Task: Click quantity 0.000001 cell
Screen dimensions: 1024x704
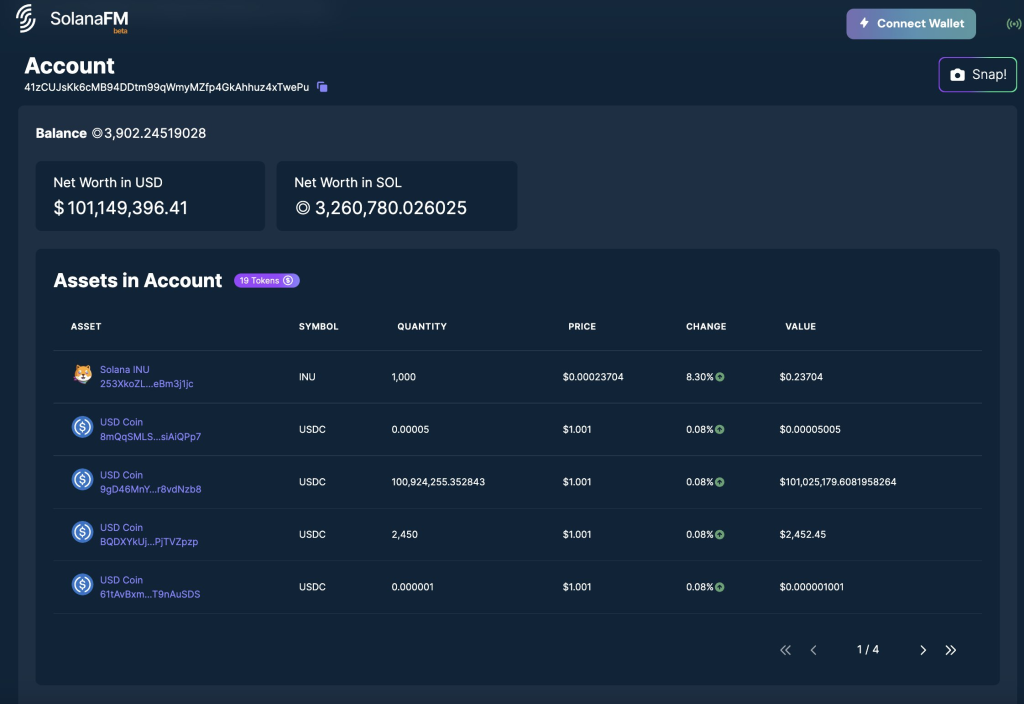Action: click(x=412, y=586)
